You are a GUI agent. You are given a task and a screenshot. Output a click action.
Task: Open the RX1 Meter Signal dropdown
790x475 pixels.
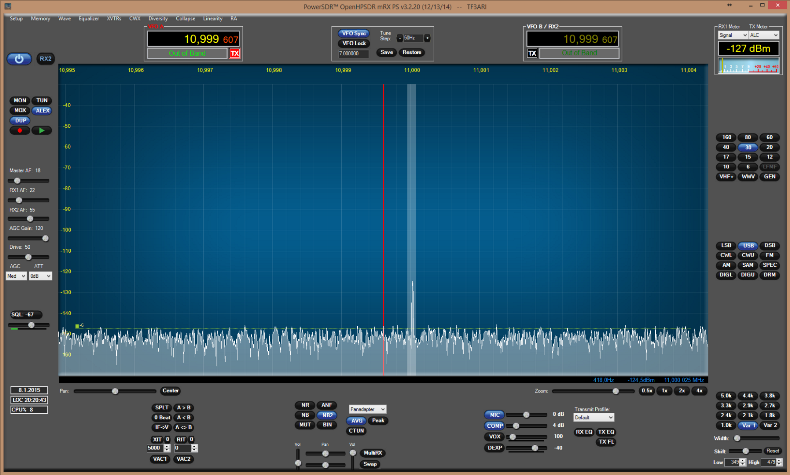(x=733, y=35)
